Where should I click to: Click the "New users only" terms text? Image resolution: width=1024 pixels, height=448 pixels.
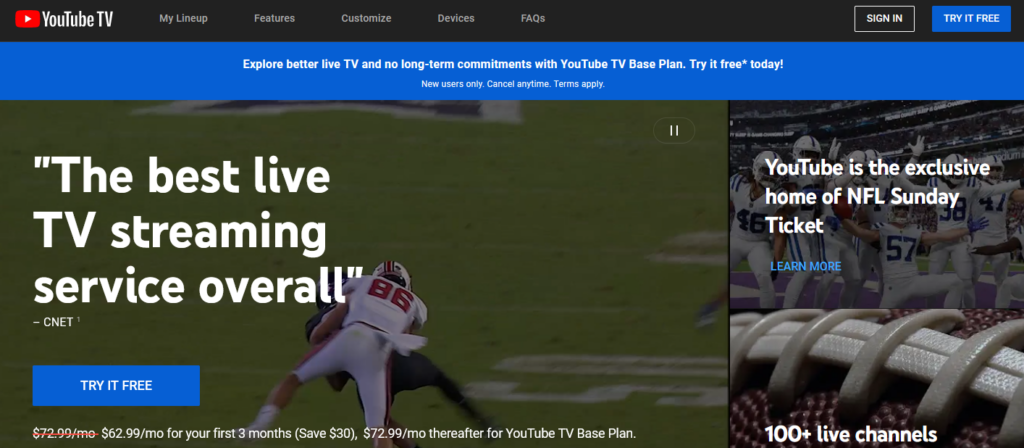pyautogui.click(x=513, y=84)
